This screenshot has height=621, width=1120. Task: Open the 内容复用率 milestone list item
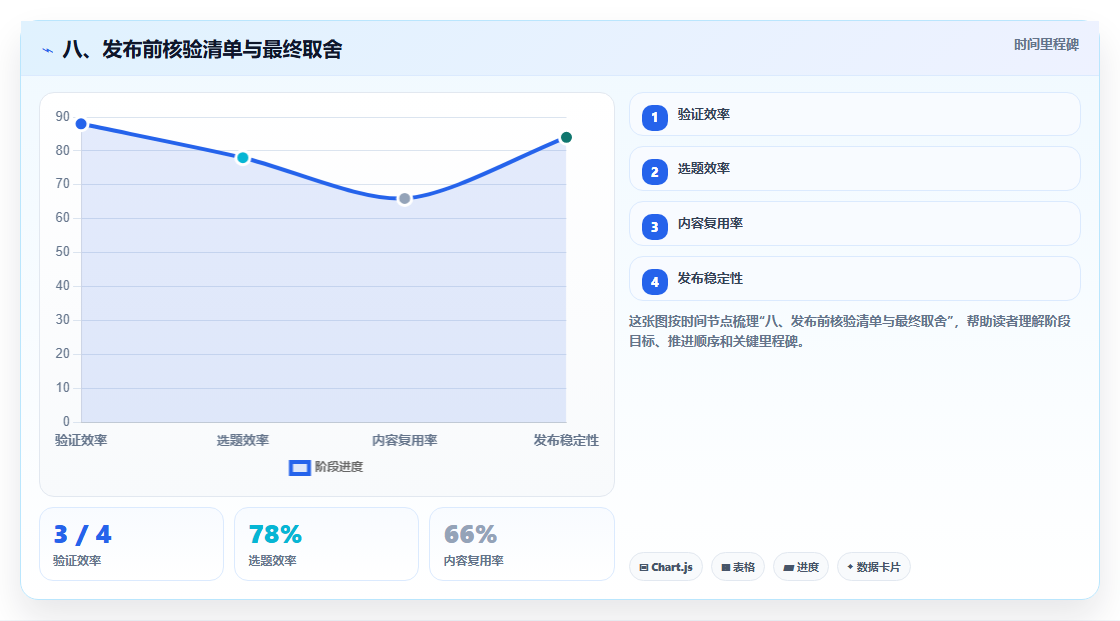click(x=854, y=224)
